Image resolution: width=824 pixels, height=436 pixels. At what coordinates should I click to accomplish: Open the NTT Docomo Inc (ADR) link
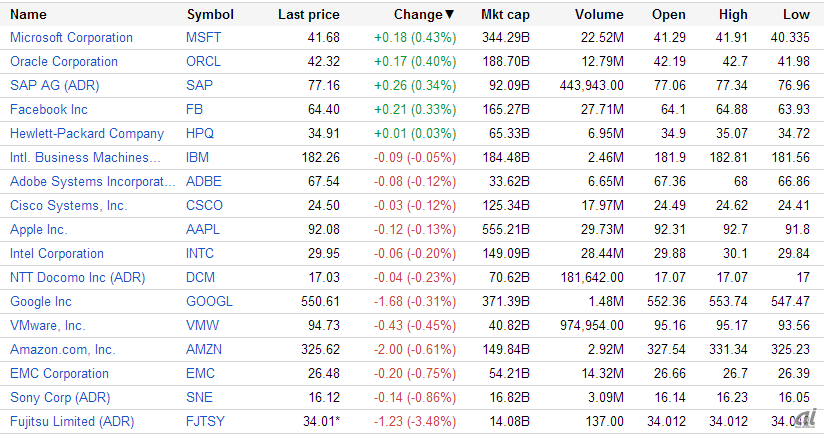point(71,278)
